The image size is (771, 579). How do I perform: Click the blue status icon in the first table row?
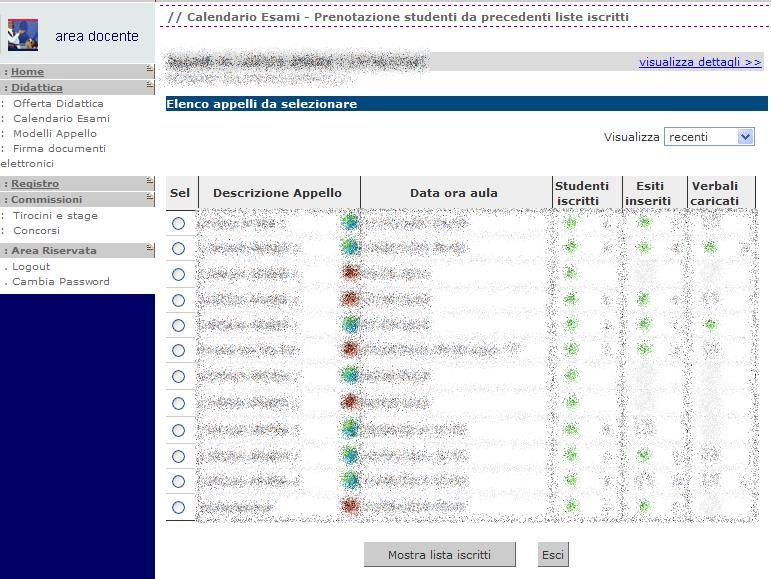point(350,223)
